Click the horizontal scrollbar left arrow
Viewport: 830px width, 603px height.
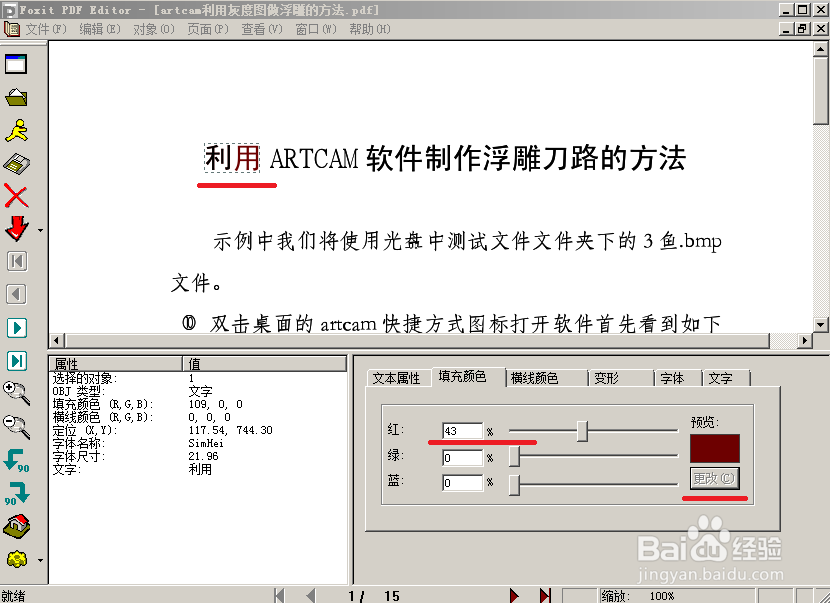57,340
